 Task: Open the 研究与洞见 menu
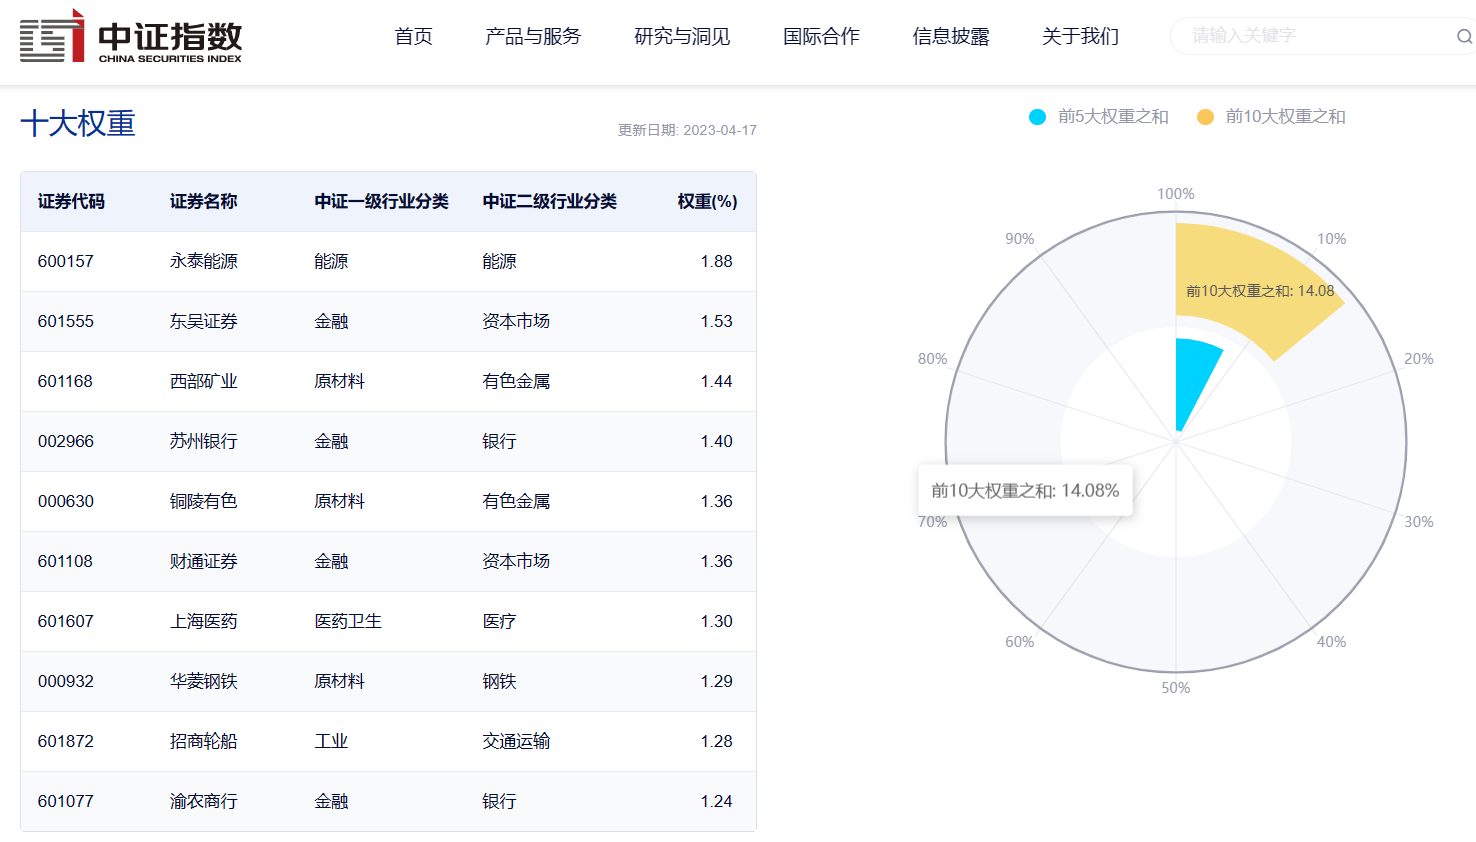click(x=682, y=37)
